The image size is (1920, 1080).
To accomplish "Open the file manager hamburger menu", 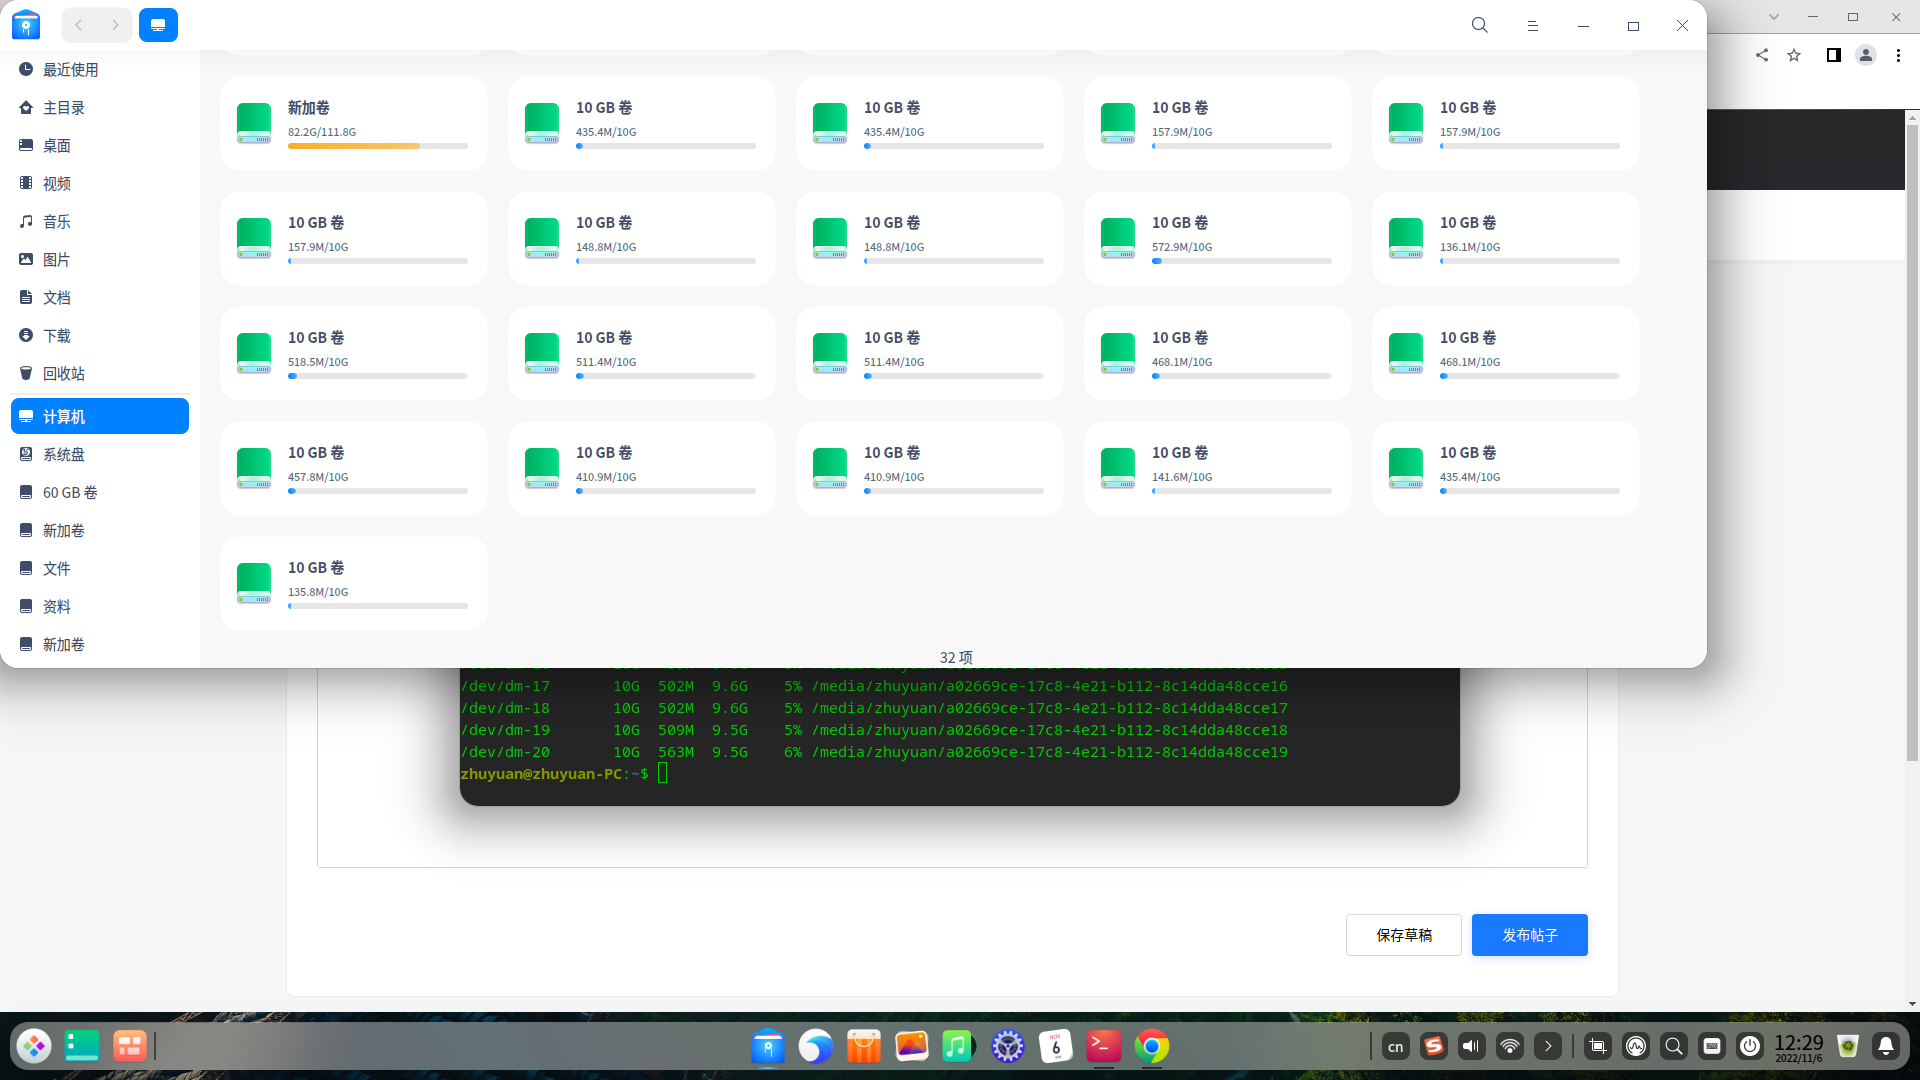I will pyautogui.click(x=1532, y=25).
